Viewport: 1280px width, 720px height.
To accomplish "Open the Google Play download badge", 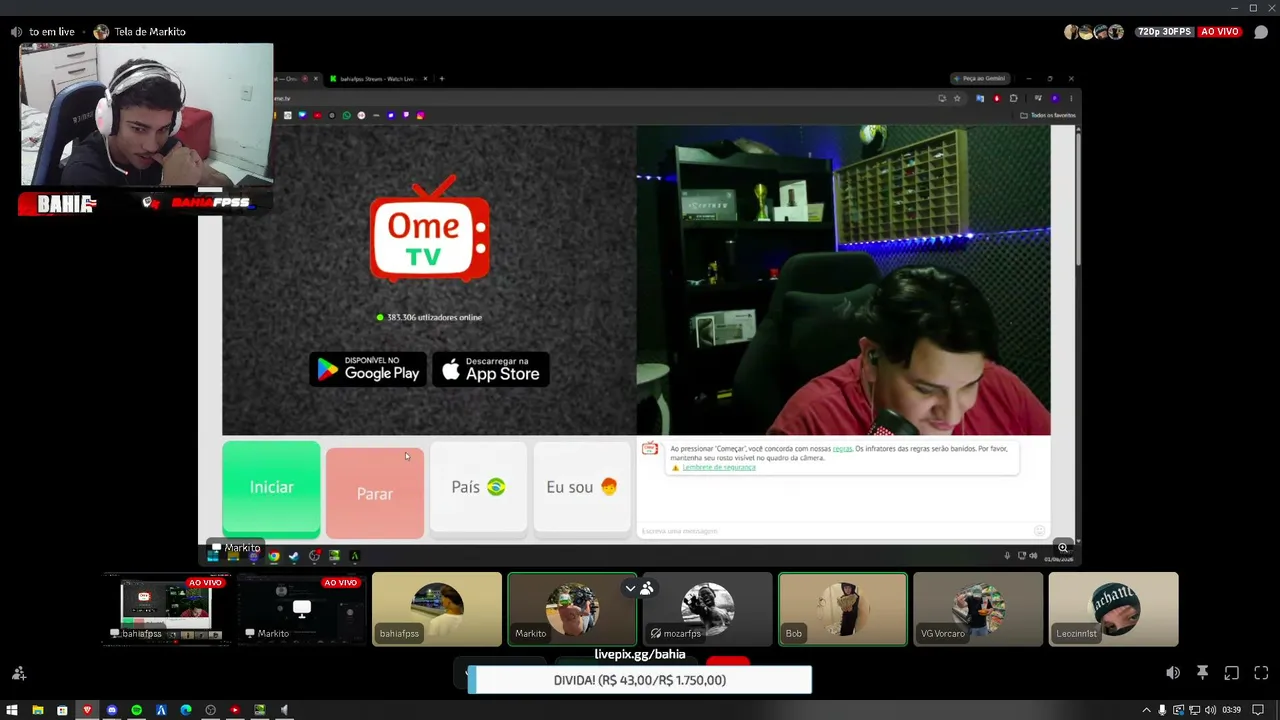I will tap(368, 370).
